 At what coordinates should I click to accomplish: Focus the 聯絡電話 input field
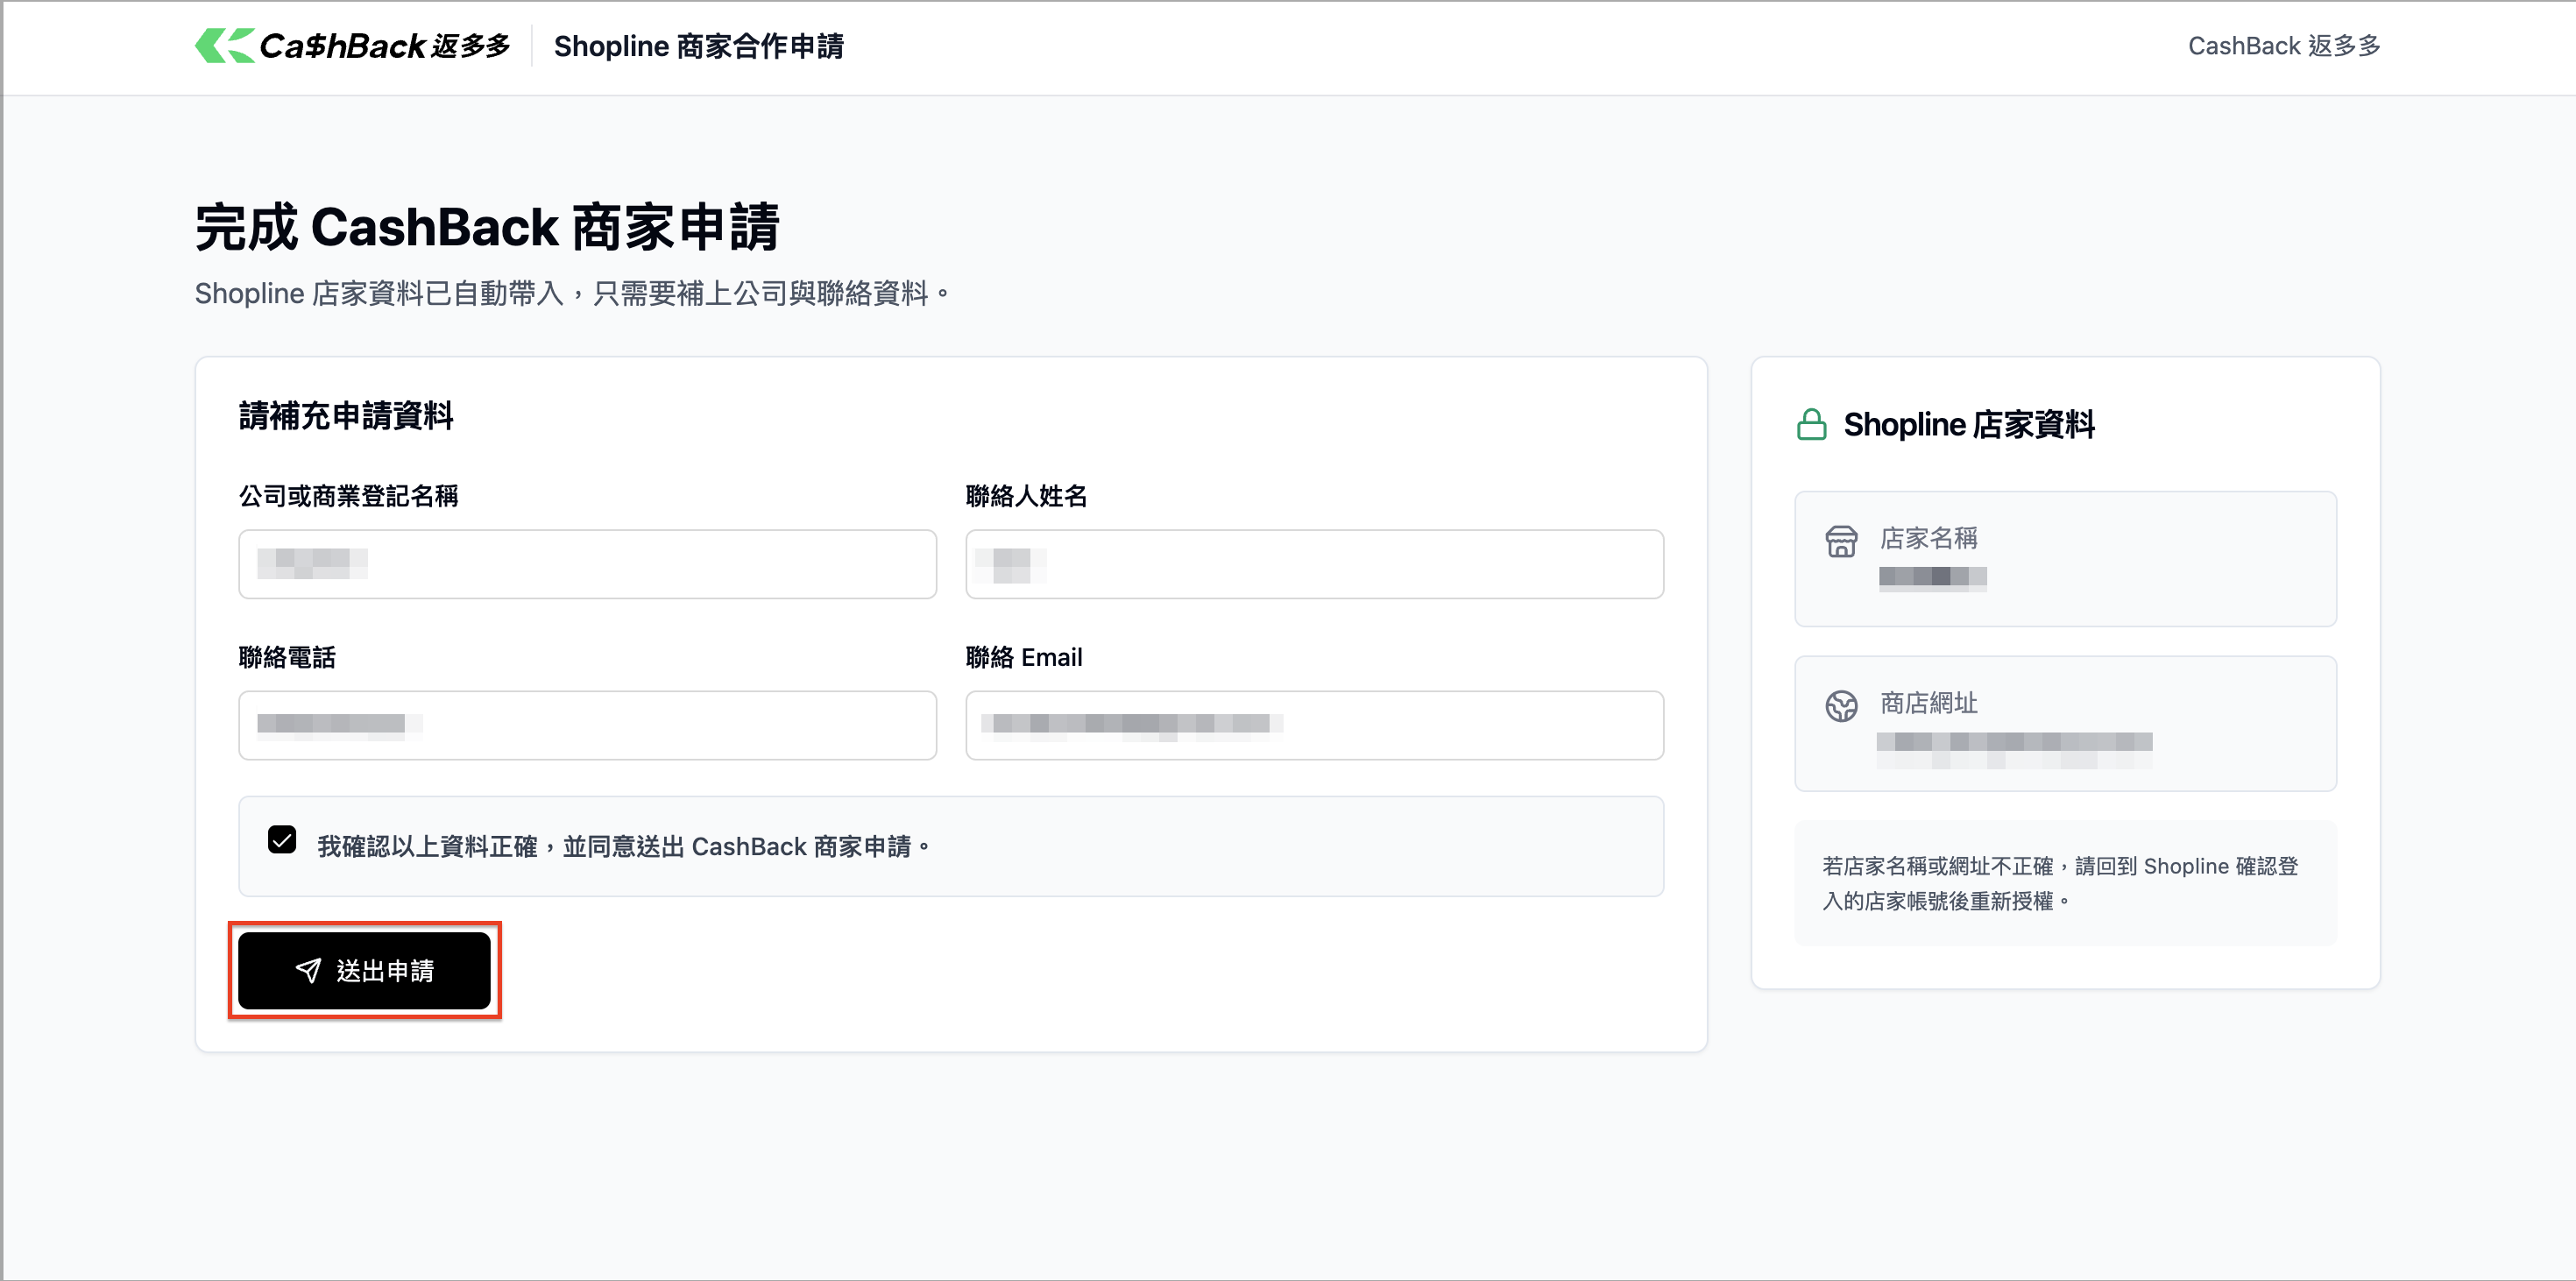pyautogui.click(x=588, y=725)
